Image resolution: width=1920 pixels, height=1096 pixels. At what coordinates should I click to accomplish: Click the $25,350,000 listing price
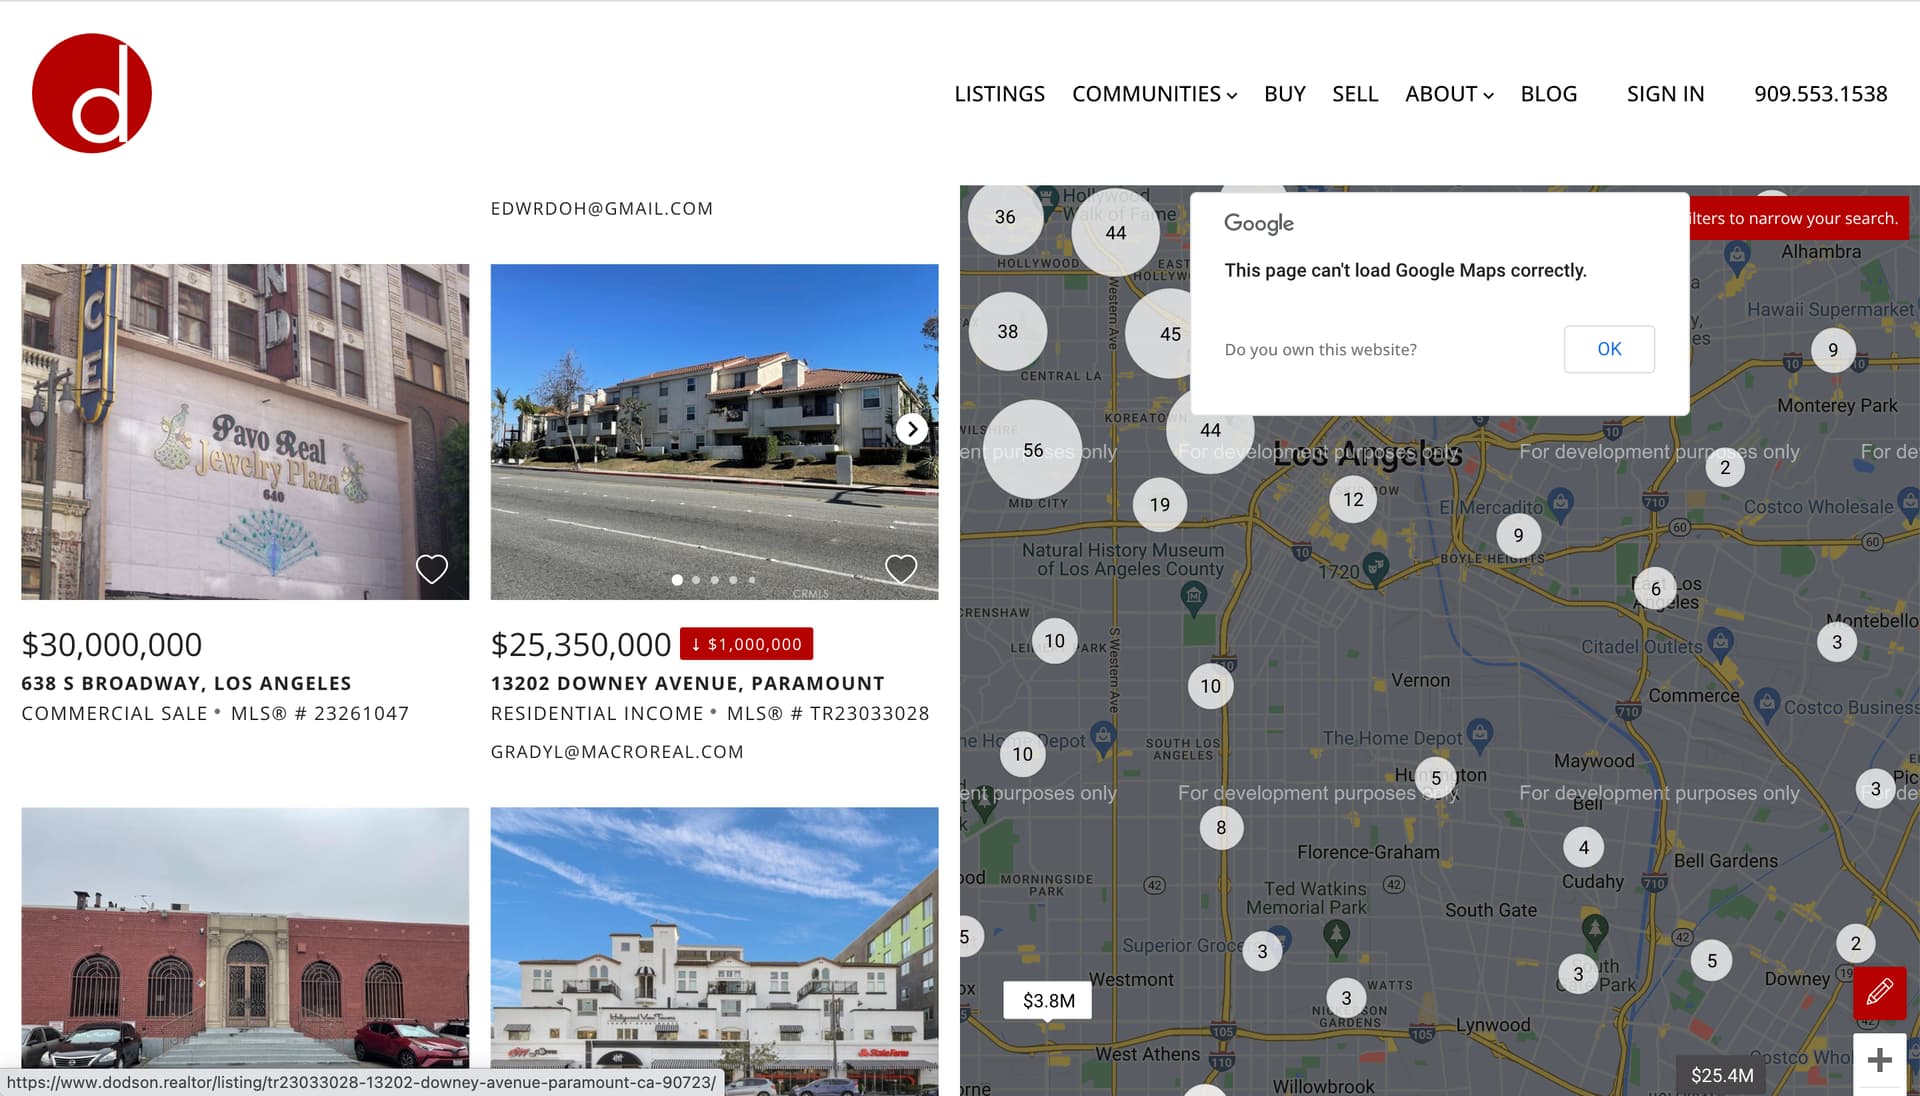point(581,644)
